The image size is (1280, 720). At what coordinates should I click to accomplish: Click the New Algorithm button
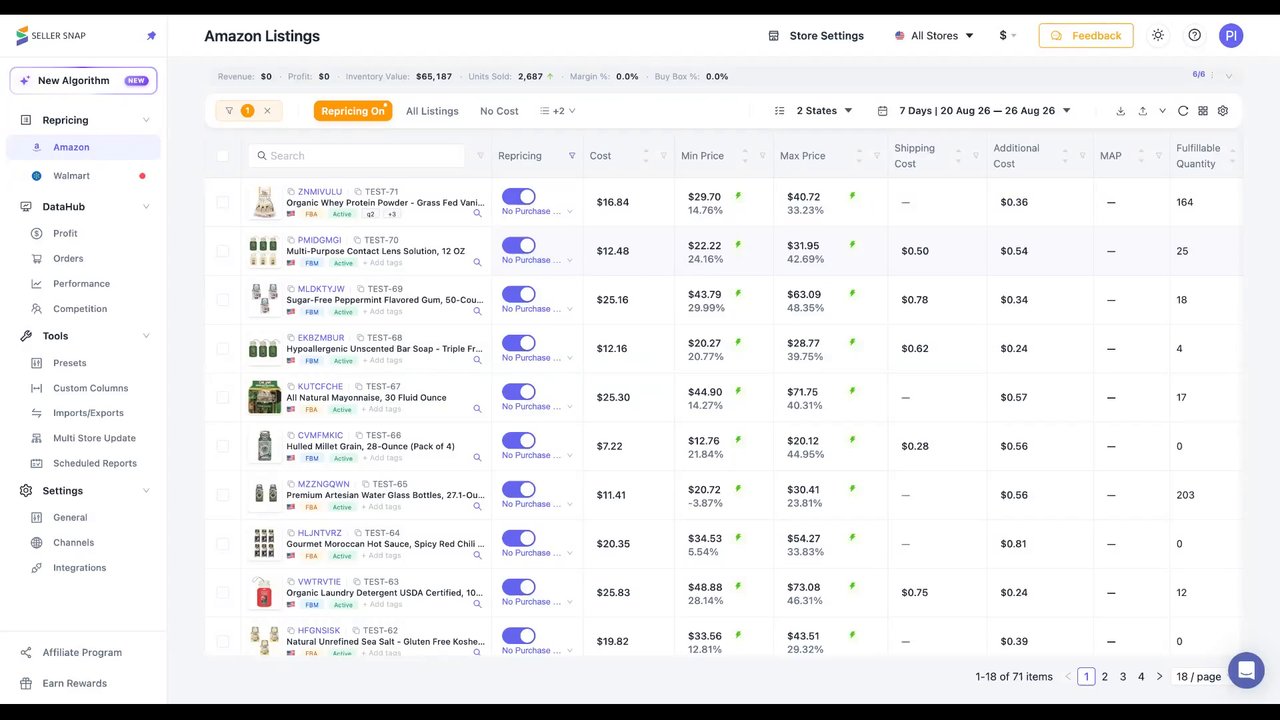click(83, 80)
